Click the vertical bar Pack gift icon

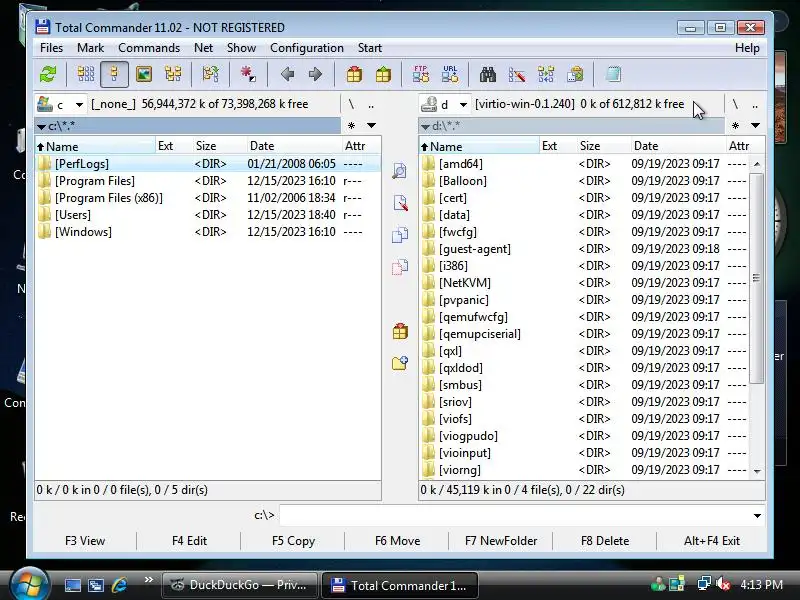pos(400,331)
